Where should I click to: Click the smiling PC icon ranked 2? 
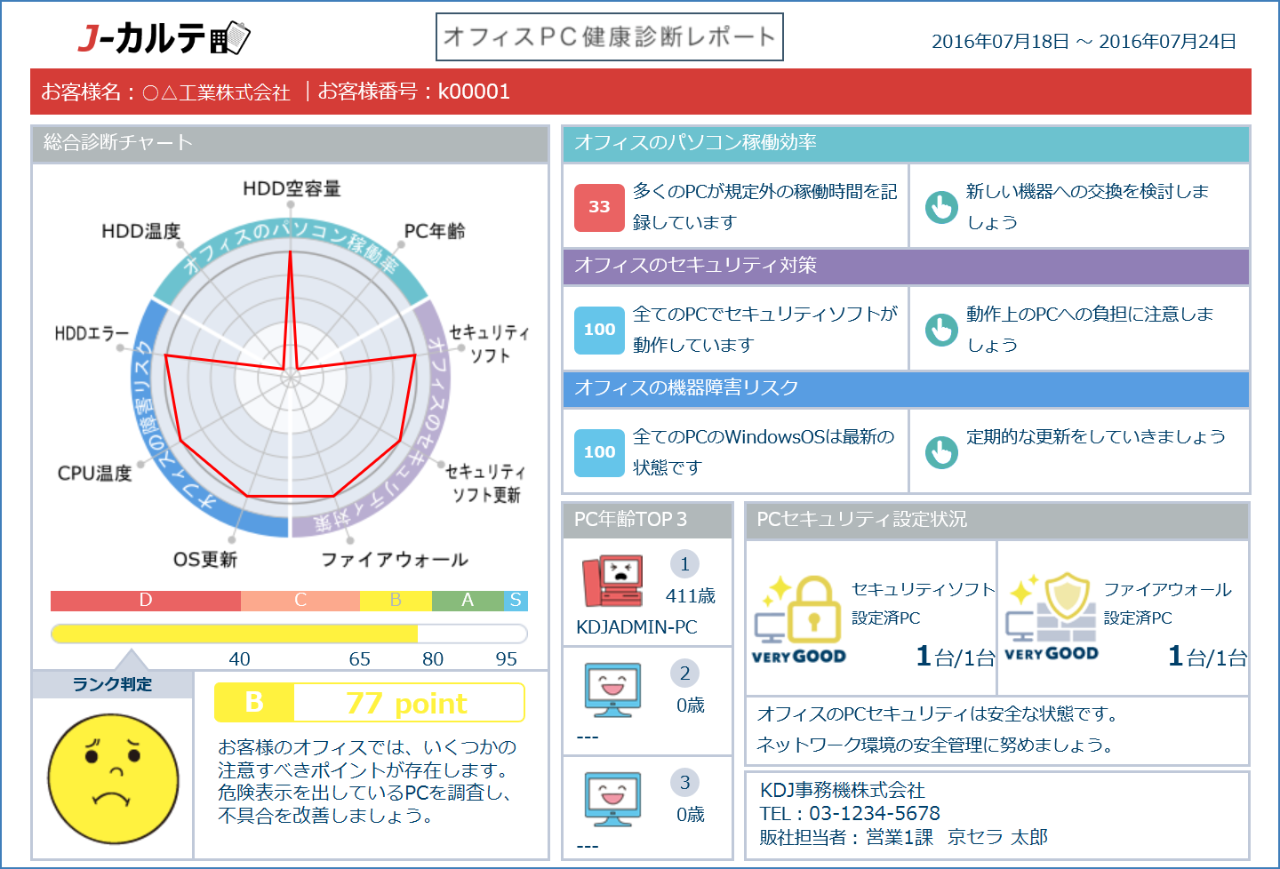coord(612,691)
